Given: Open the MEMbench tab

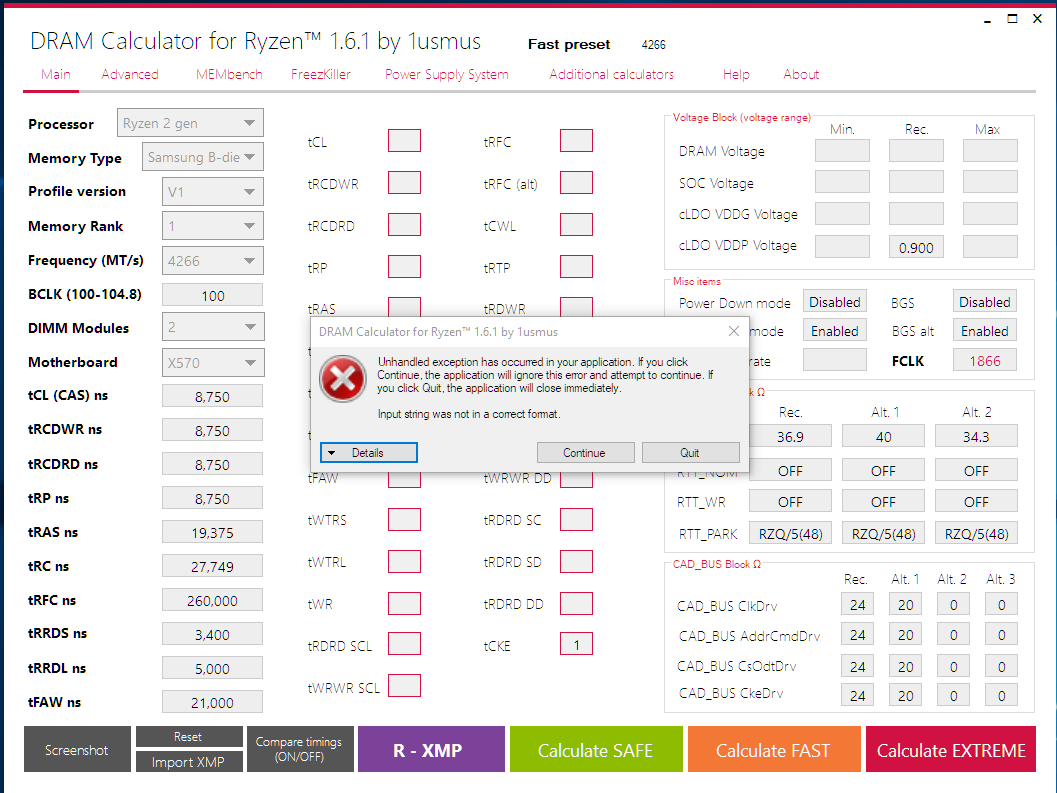Looking at the screenshot, I should click(229, 74).
